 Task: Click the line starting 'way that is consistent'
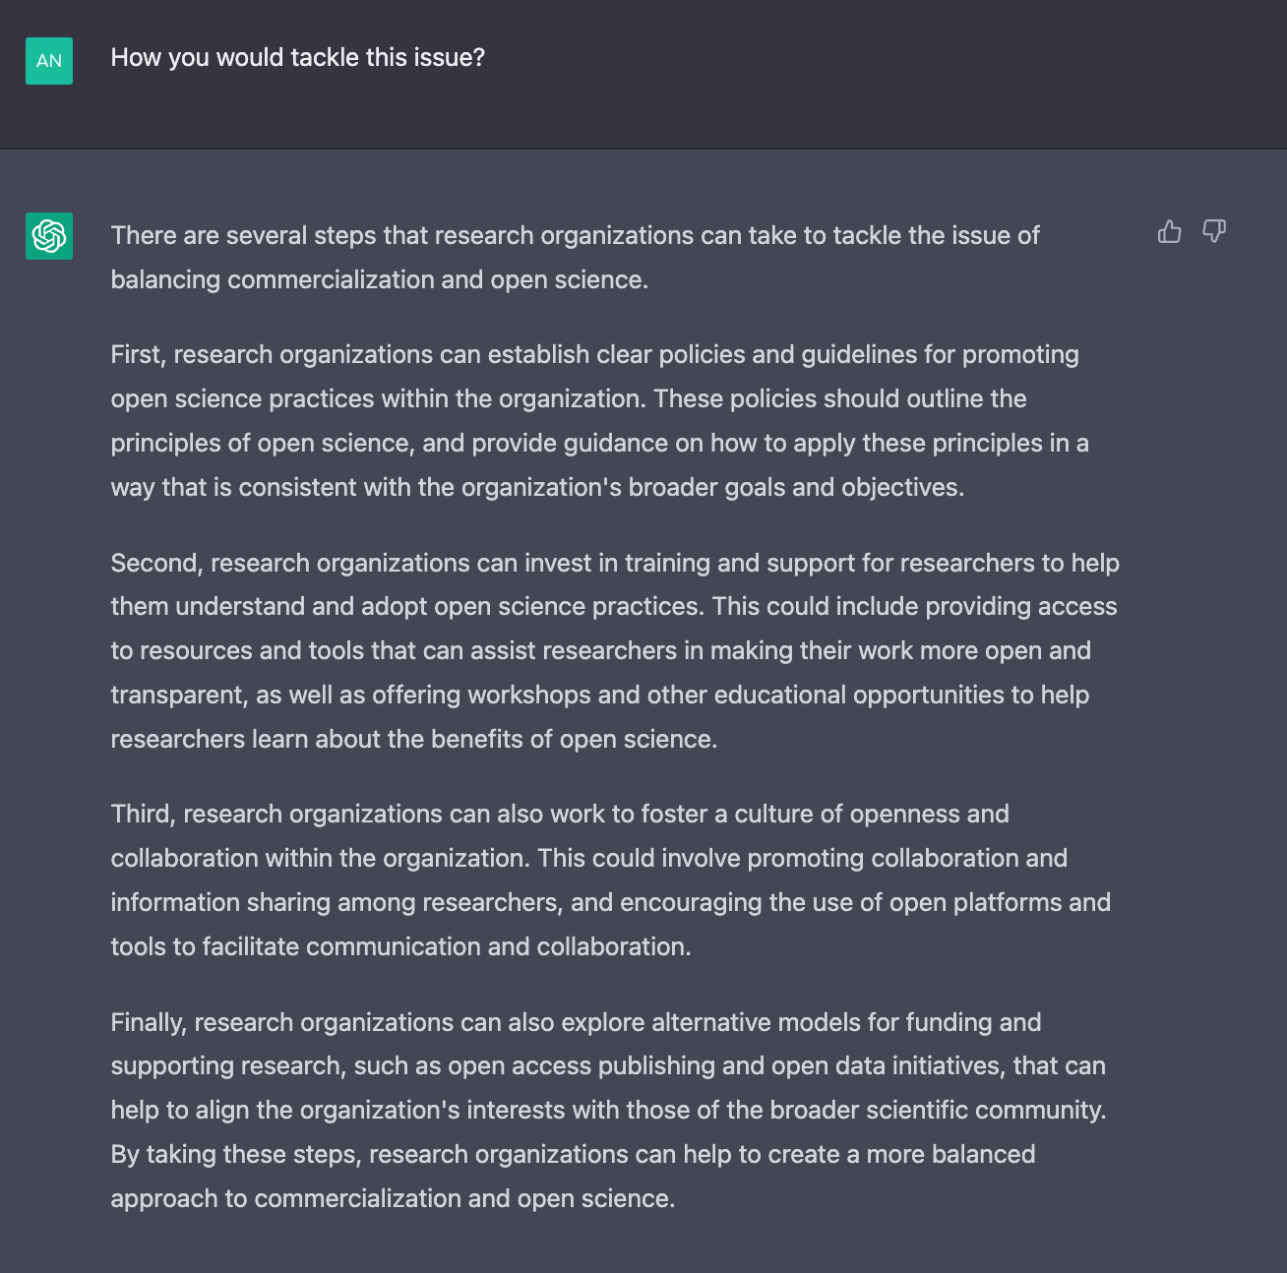click(538, 488)
